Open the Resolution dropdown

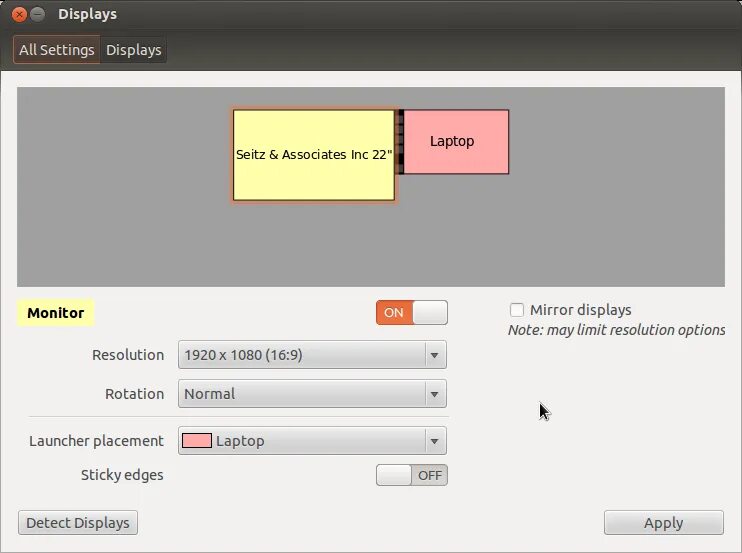pyautogui.click(x=312, y=355)
